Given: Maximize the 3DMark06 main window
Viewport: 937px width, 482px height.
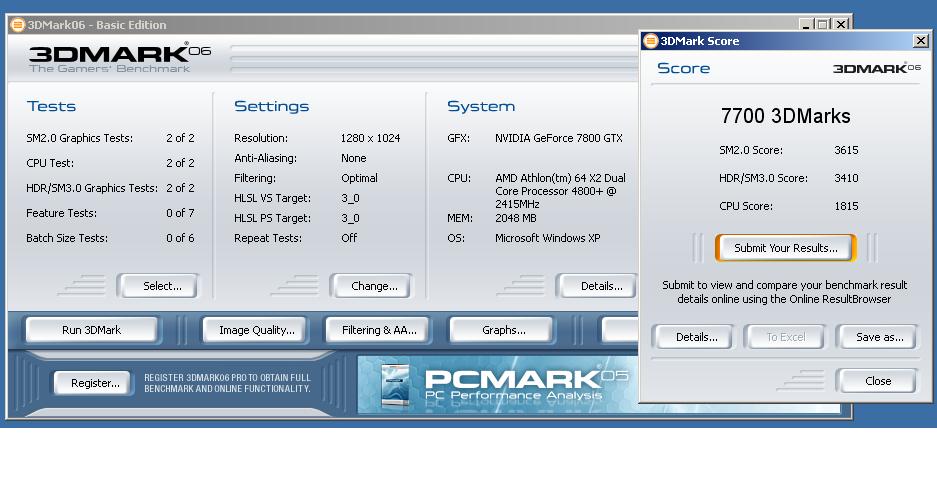Looking at the screenshot, I should click(823, 24).
